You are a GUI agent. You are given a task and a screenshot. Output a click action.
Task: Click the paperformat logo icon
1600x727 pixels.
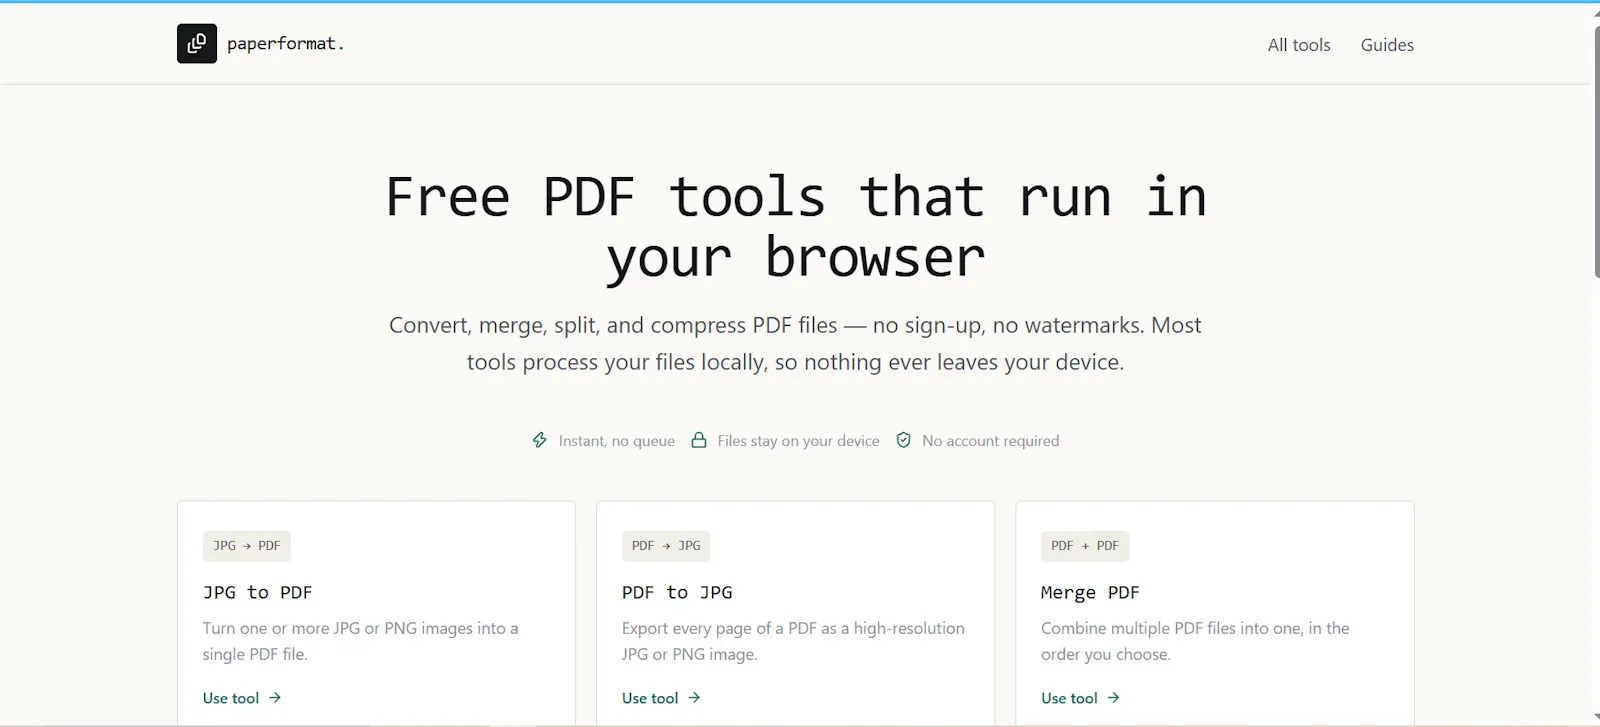[197, 44]
